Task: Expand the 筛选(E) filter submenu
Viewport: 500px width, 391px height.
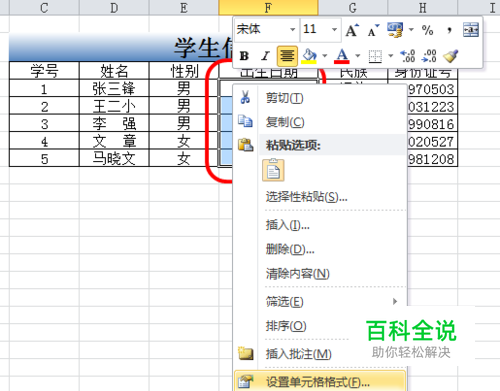Action: [x=320, y=302]
